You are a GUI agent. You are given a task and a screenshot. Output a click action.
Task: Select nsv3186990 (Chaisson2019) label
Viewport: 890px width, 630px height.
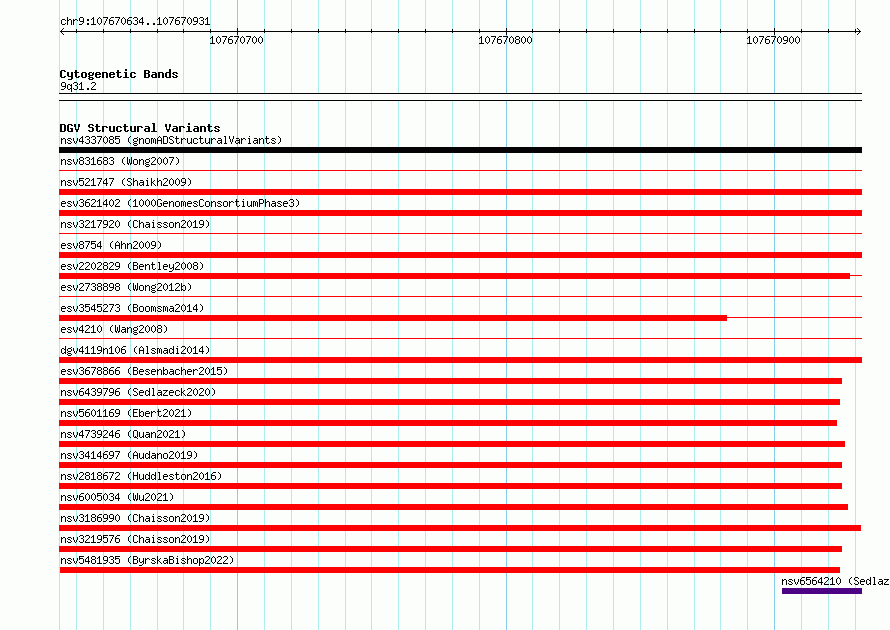coord(135,518)
